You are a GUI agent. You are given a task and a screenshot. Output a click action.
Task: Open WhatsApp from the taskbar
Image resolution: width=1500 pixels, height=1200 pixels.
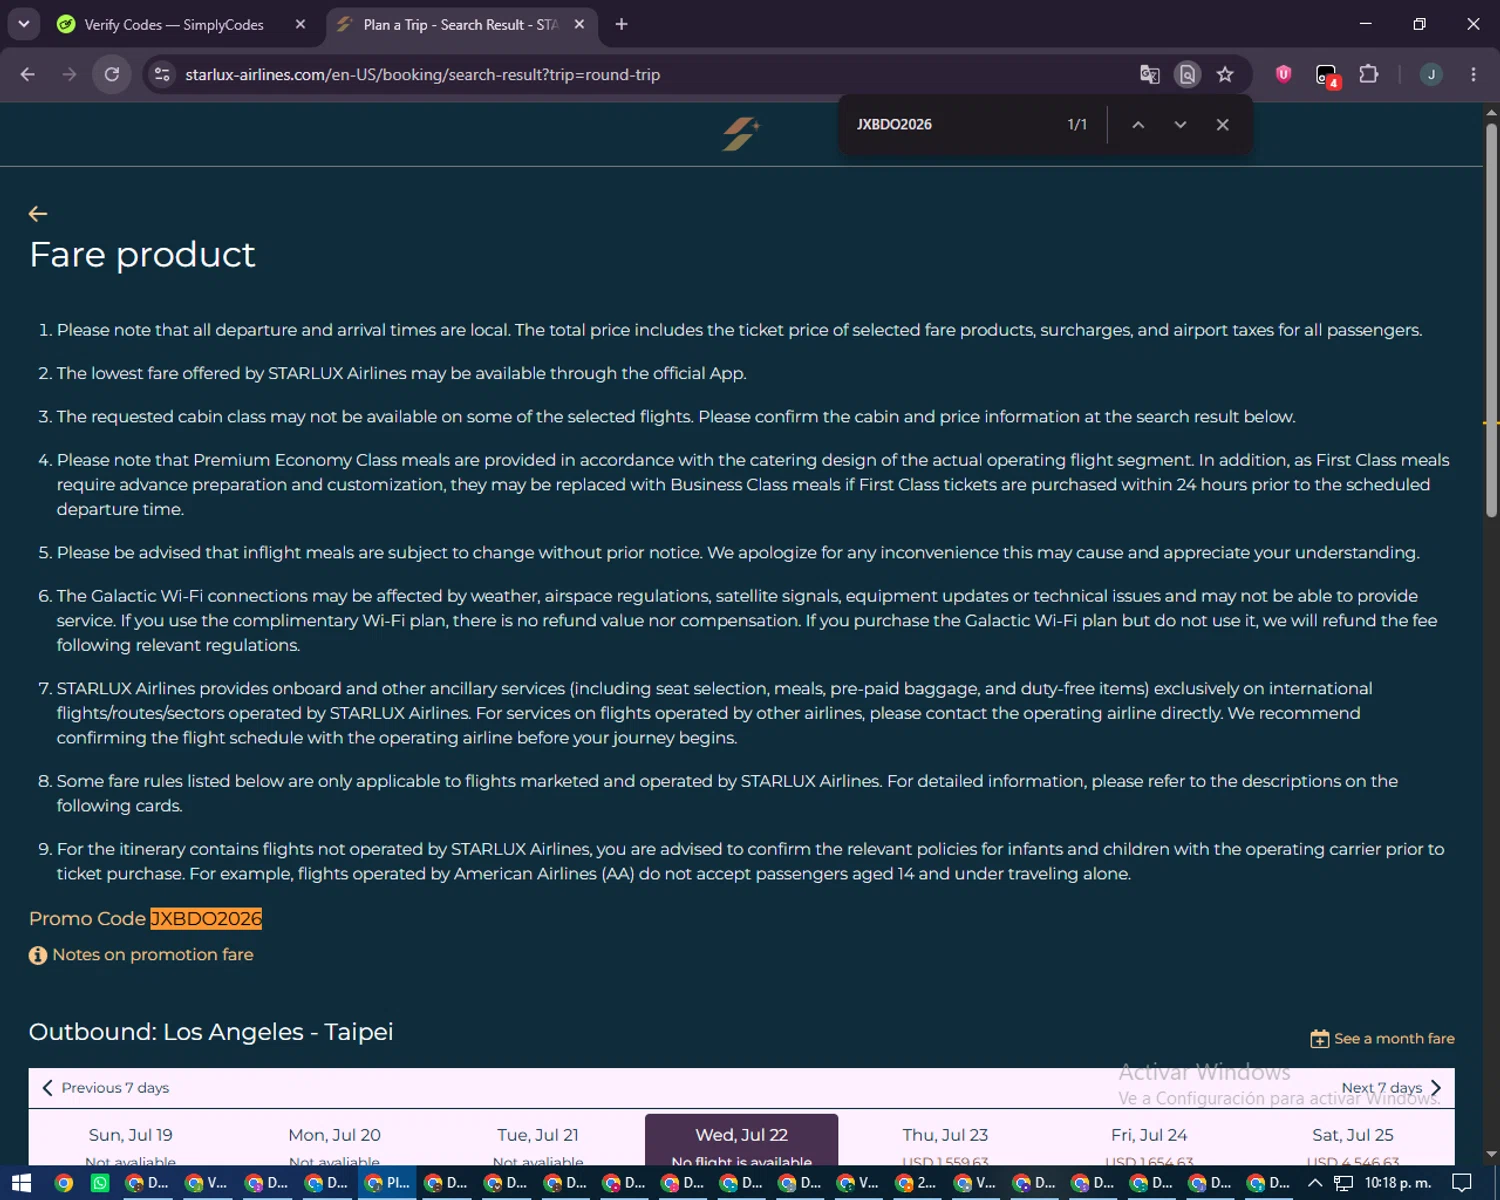click(x=100, y=1183)
